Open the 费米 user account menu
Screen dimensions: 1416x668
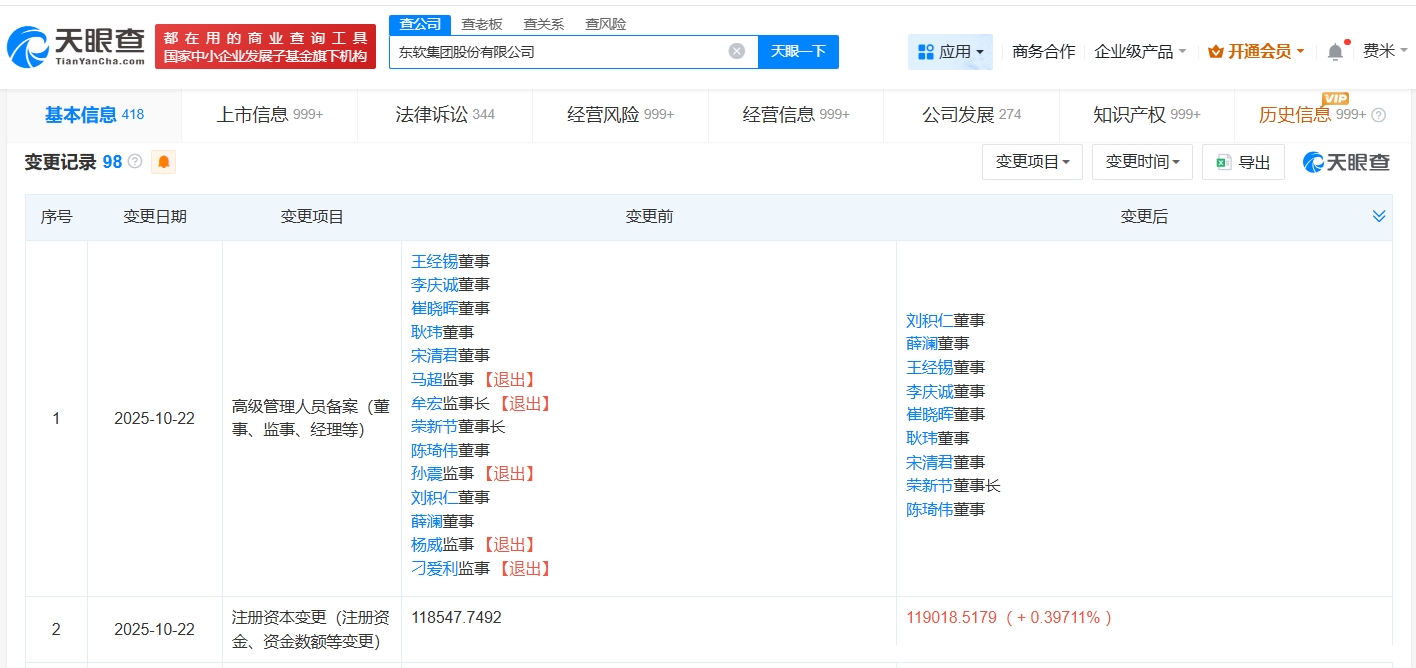coord(1385,51)
